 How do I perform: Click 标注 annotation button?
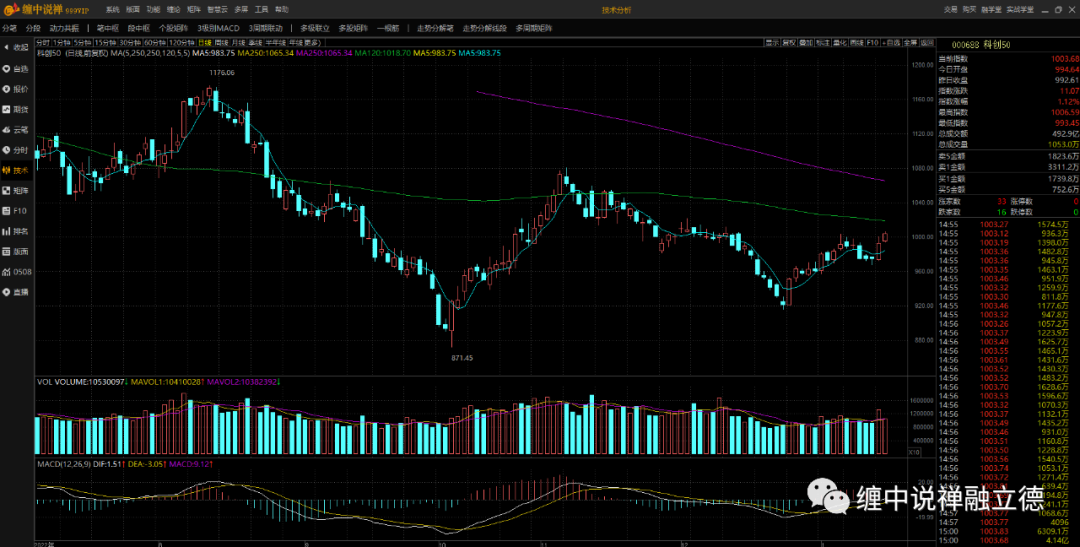(823, 43)
